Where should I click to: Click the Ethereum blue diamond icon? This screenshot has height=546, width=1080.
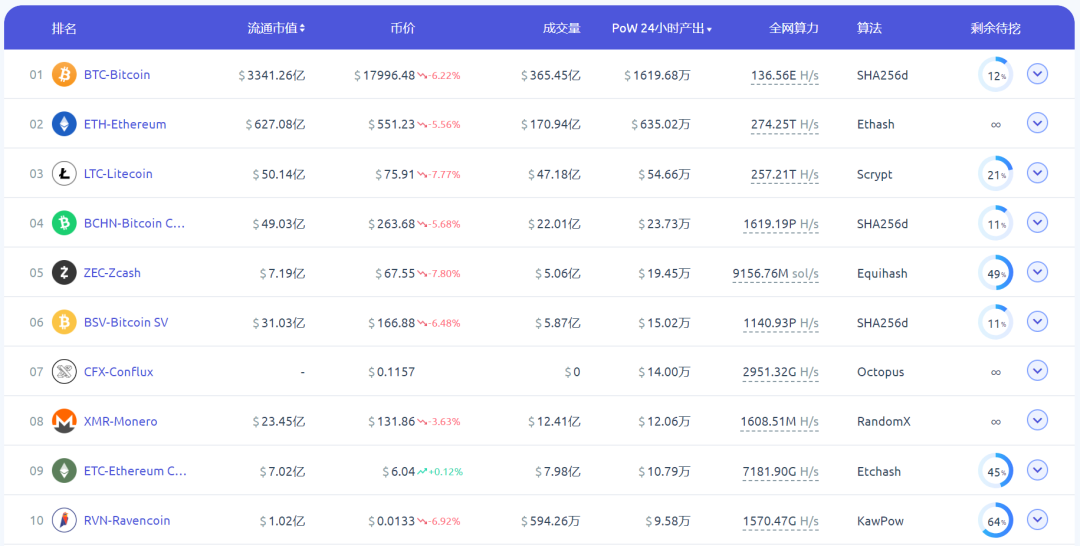click(x=64, y=124)
